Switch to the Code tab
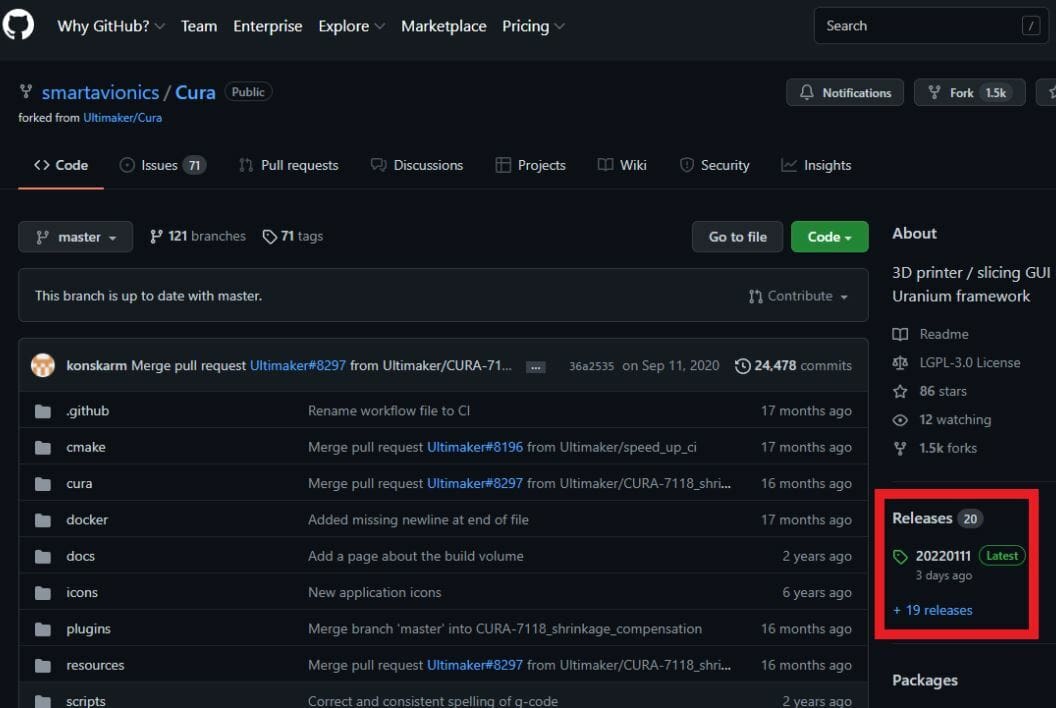This screenshot has width=1056, height=708. 61,165
